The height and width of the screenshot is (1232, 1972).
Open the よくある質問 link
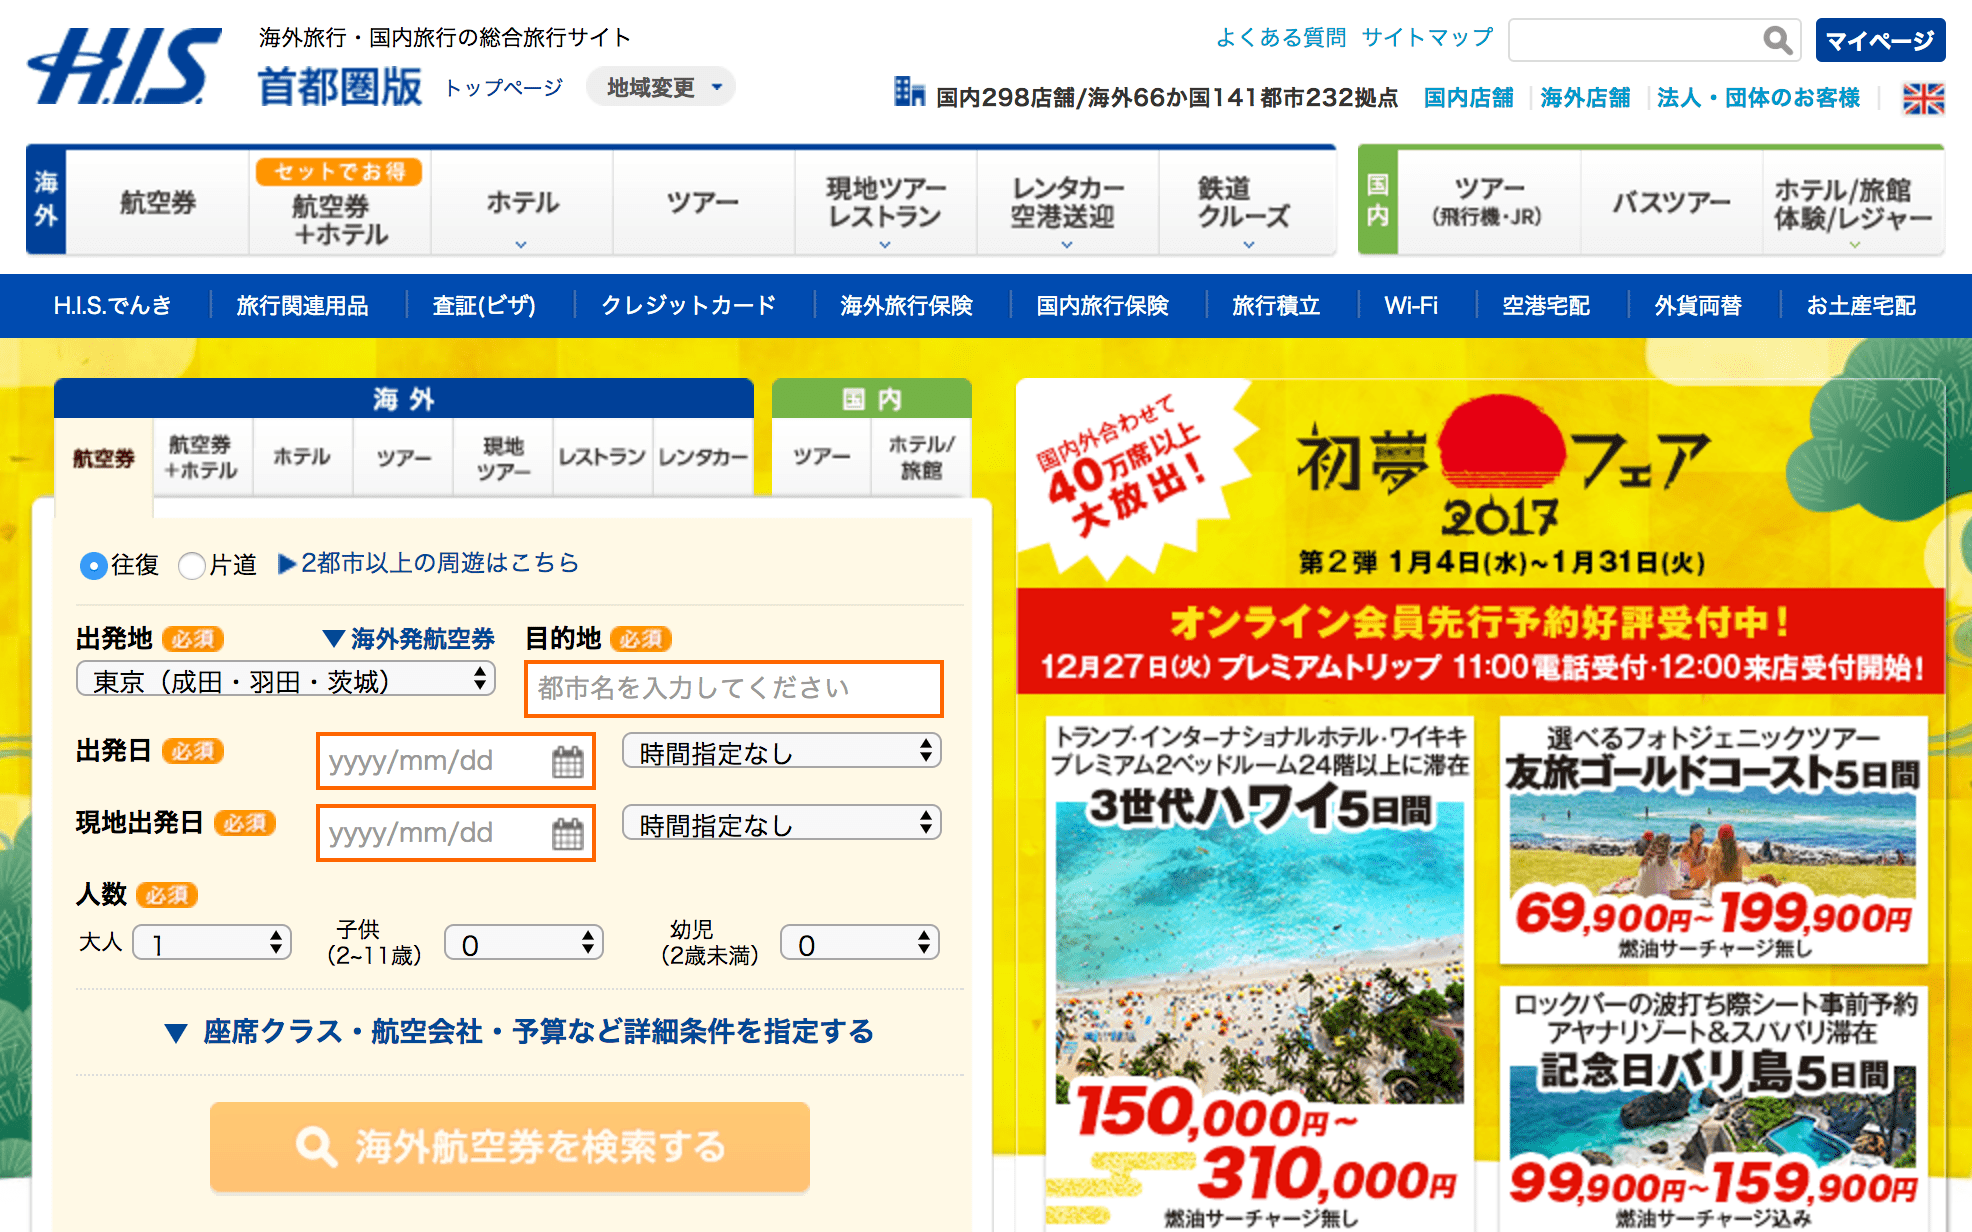click(1280, 37)
